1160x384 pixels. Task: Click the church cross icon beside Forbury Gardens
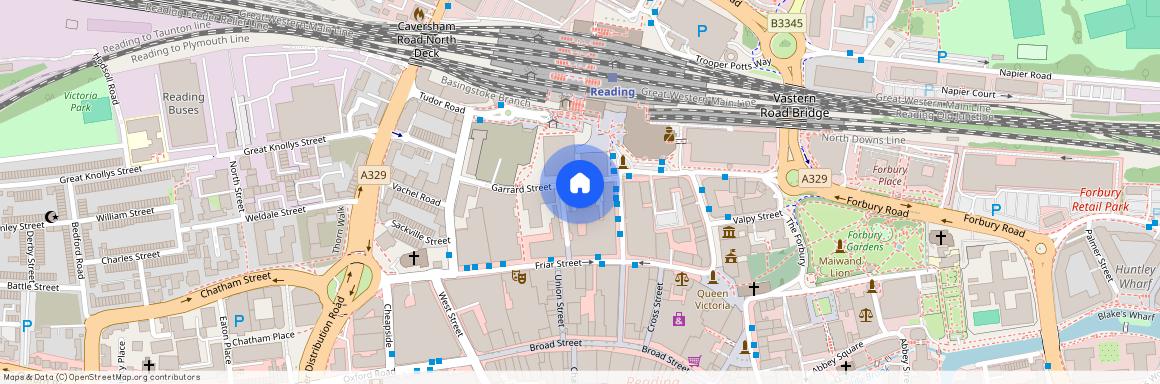[x=940, y=238]
